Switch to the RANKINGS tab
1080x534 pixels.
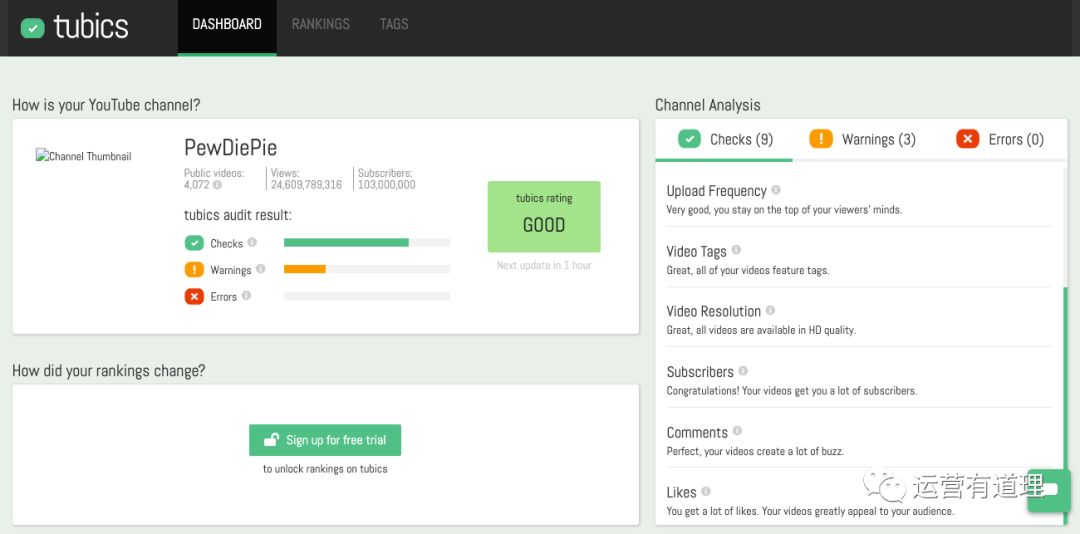(x=320, y=25)
